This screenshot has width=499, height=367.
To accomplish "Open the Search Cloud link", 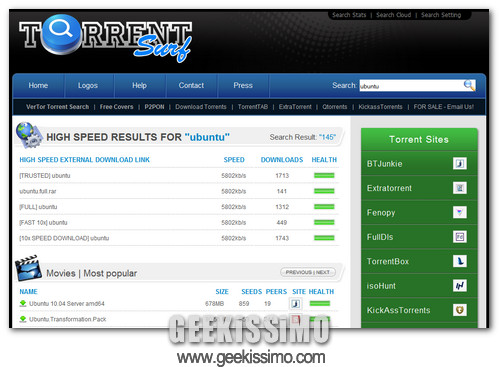I will (393, 15).
